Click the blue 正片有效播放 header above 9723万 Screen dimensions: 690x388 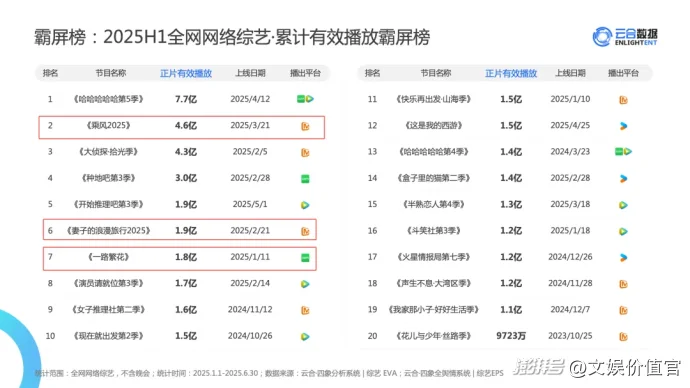[510, 73]
